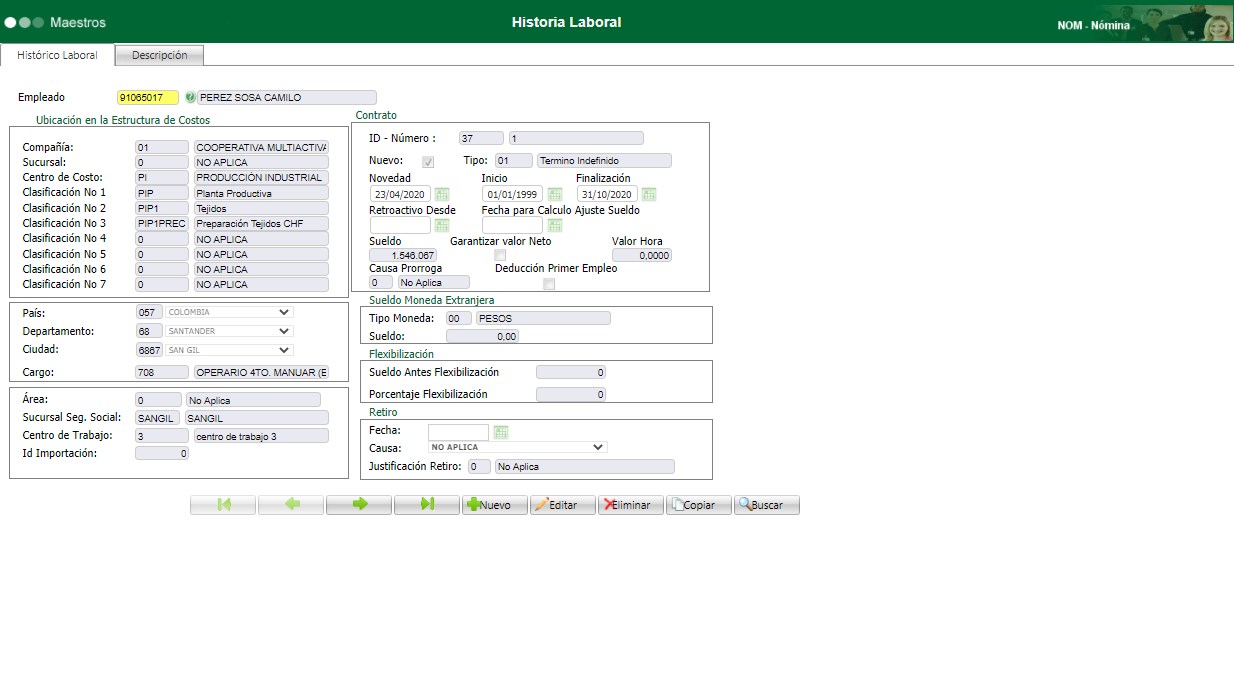This screenshot has height=698, width=1234.
Task: Open the Causa dropdown in the Retiro section
Action: click(x=518, y=448)
